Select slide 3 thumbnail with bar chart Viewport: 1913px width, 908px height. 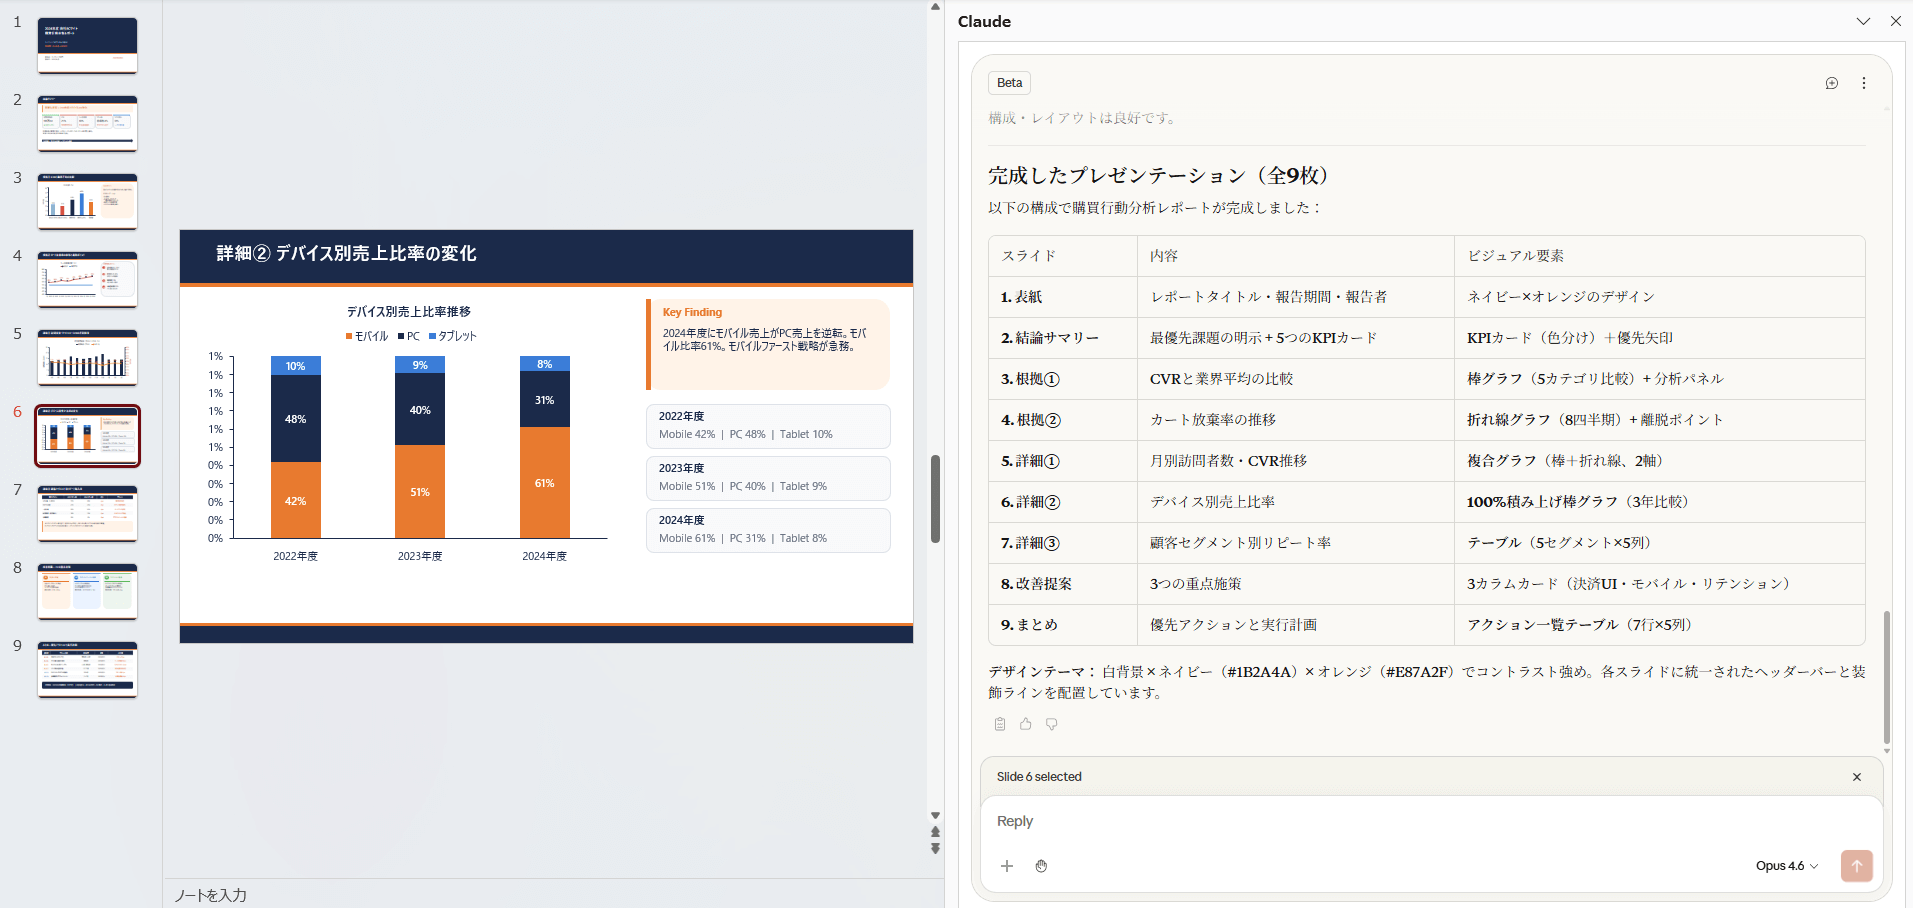[x=88, y=201]
